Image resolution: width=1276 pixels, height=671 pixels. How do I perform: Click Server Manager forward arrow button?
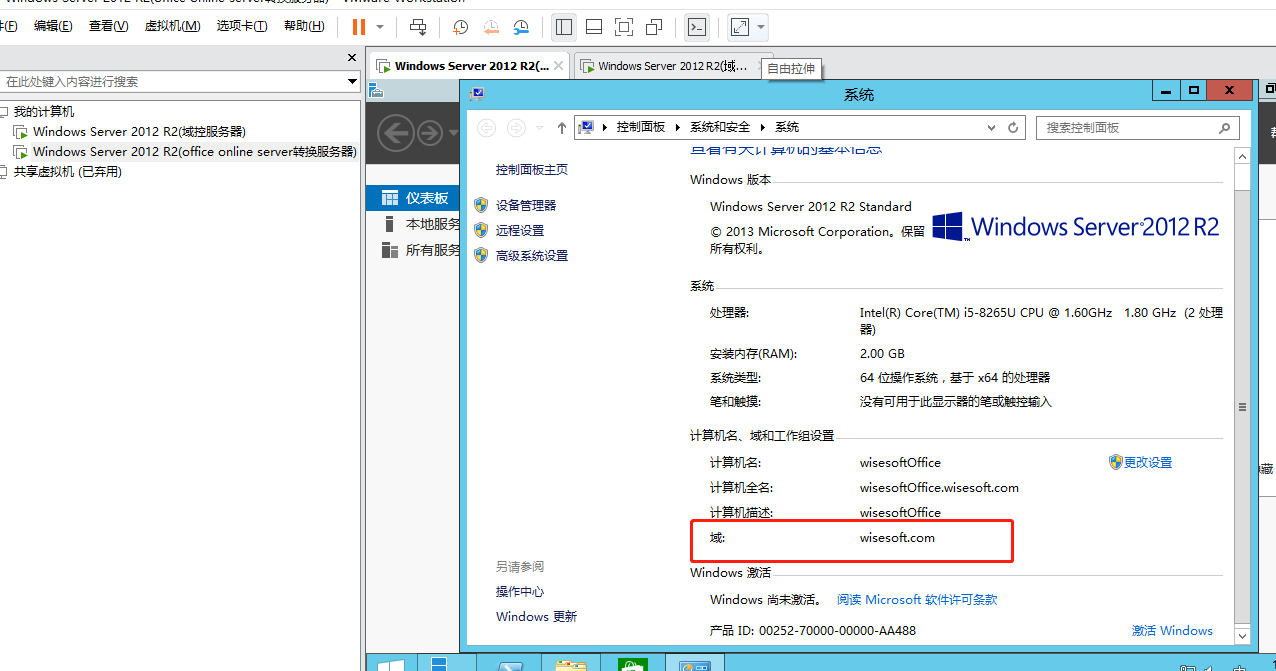[430, 132]
